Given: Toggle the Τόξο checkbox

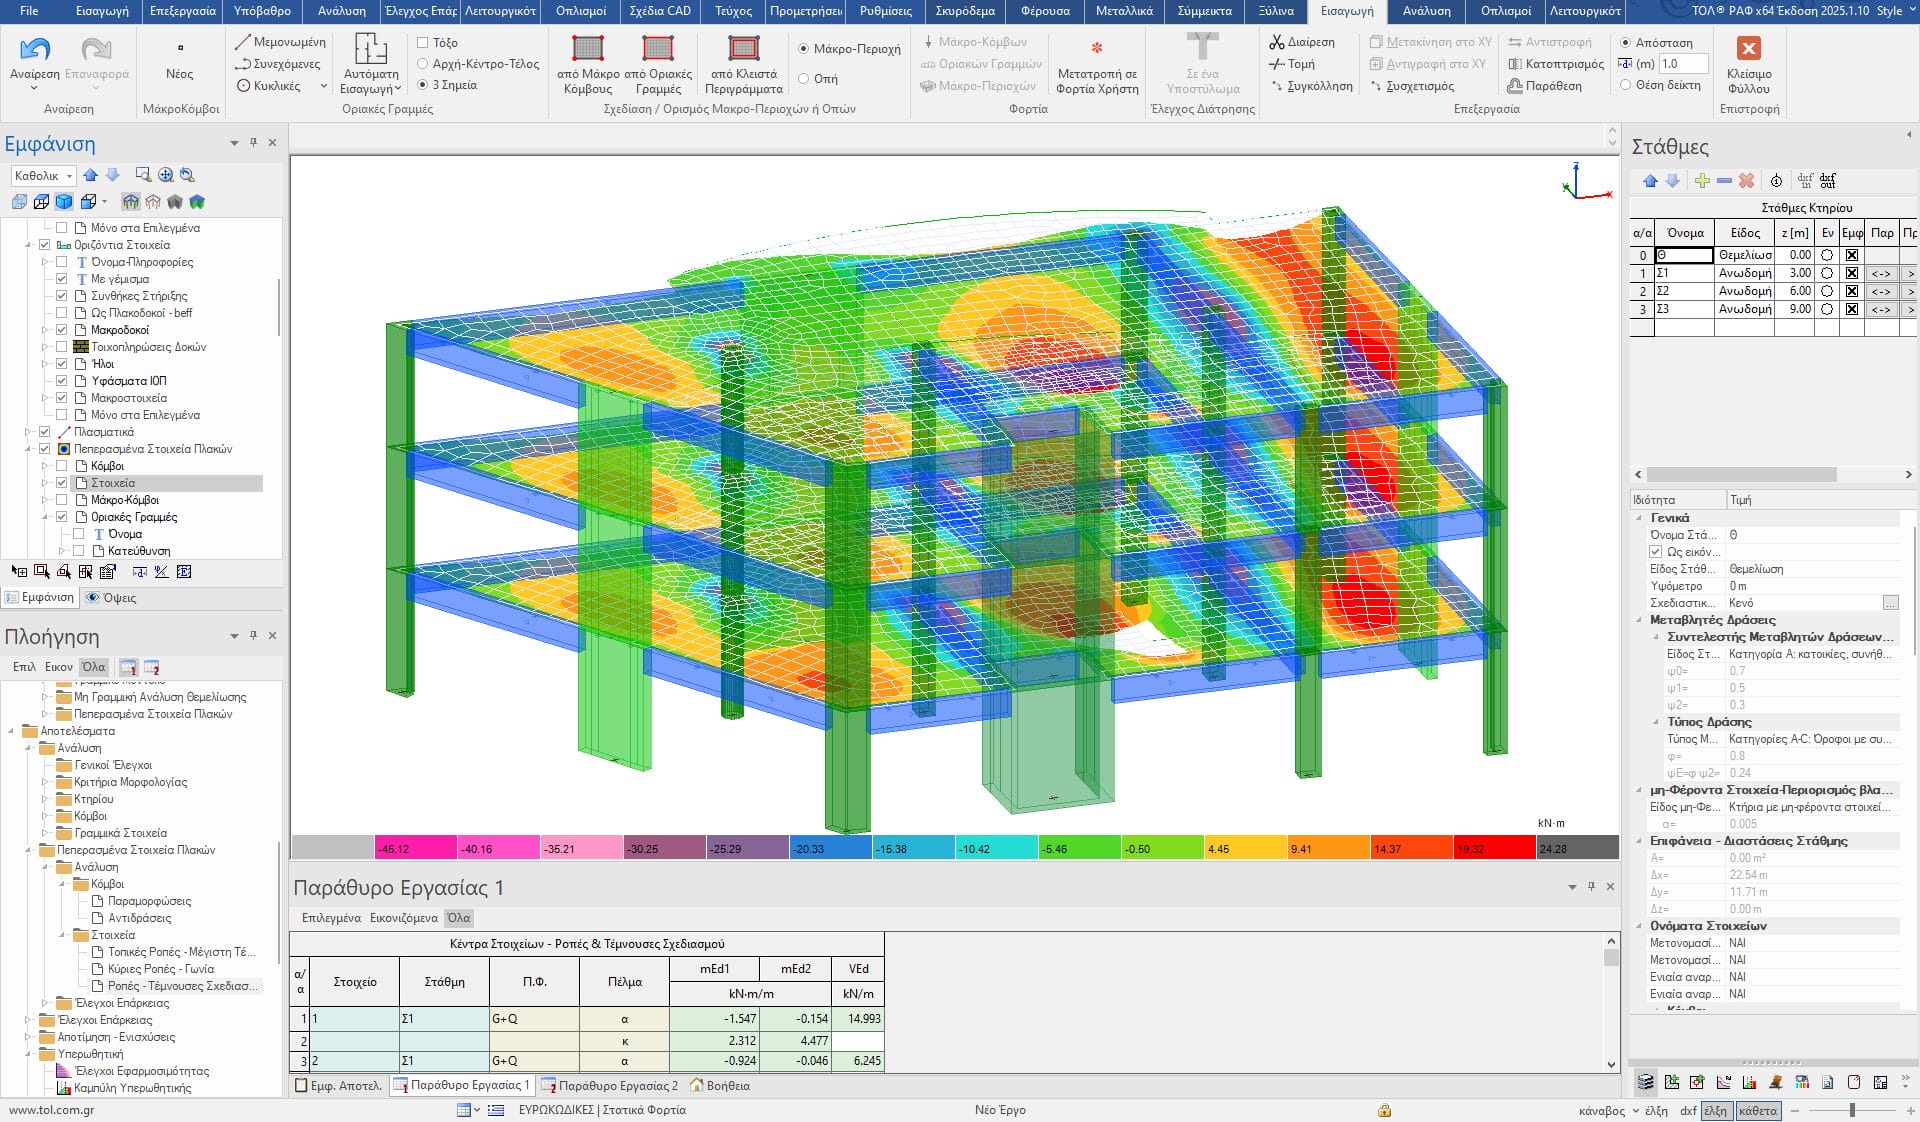Looking at the screenshot, I should [423, 43].
